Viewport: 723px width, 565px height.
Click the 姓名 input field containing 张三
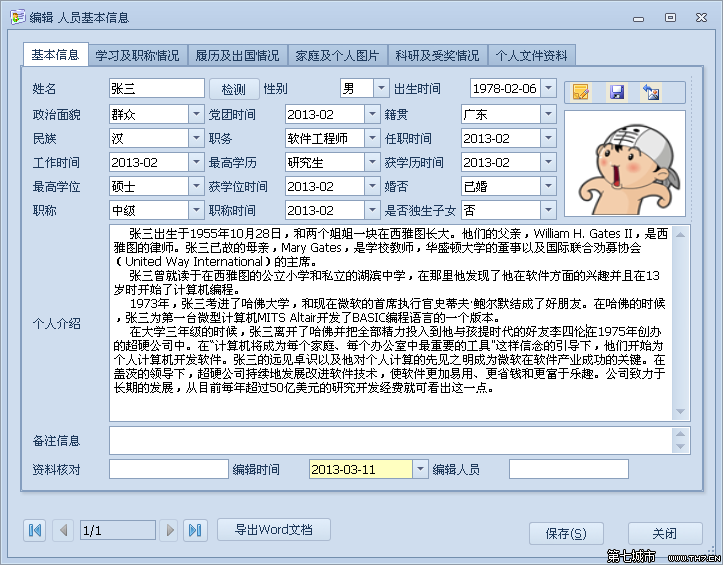[157, 88]
